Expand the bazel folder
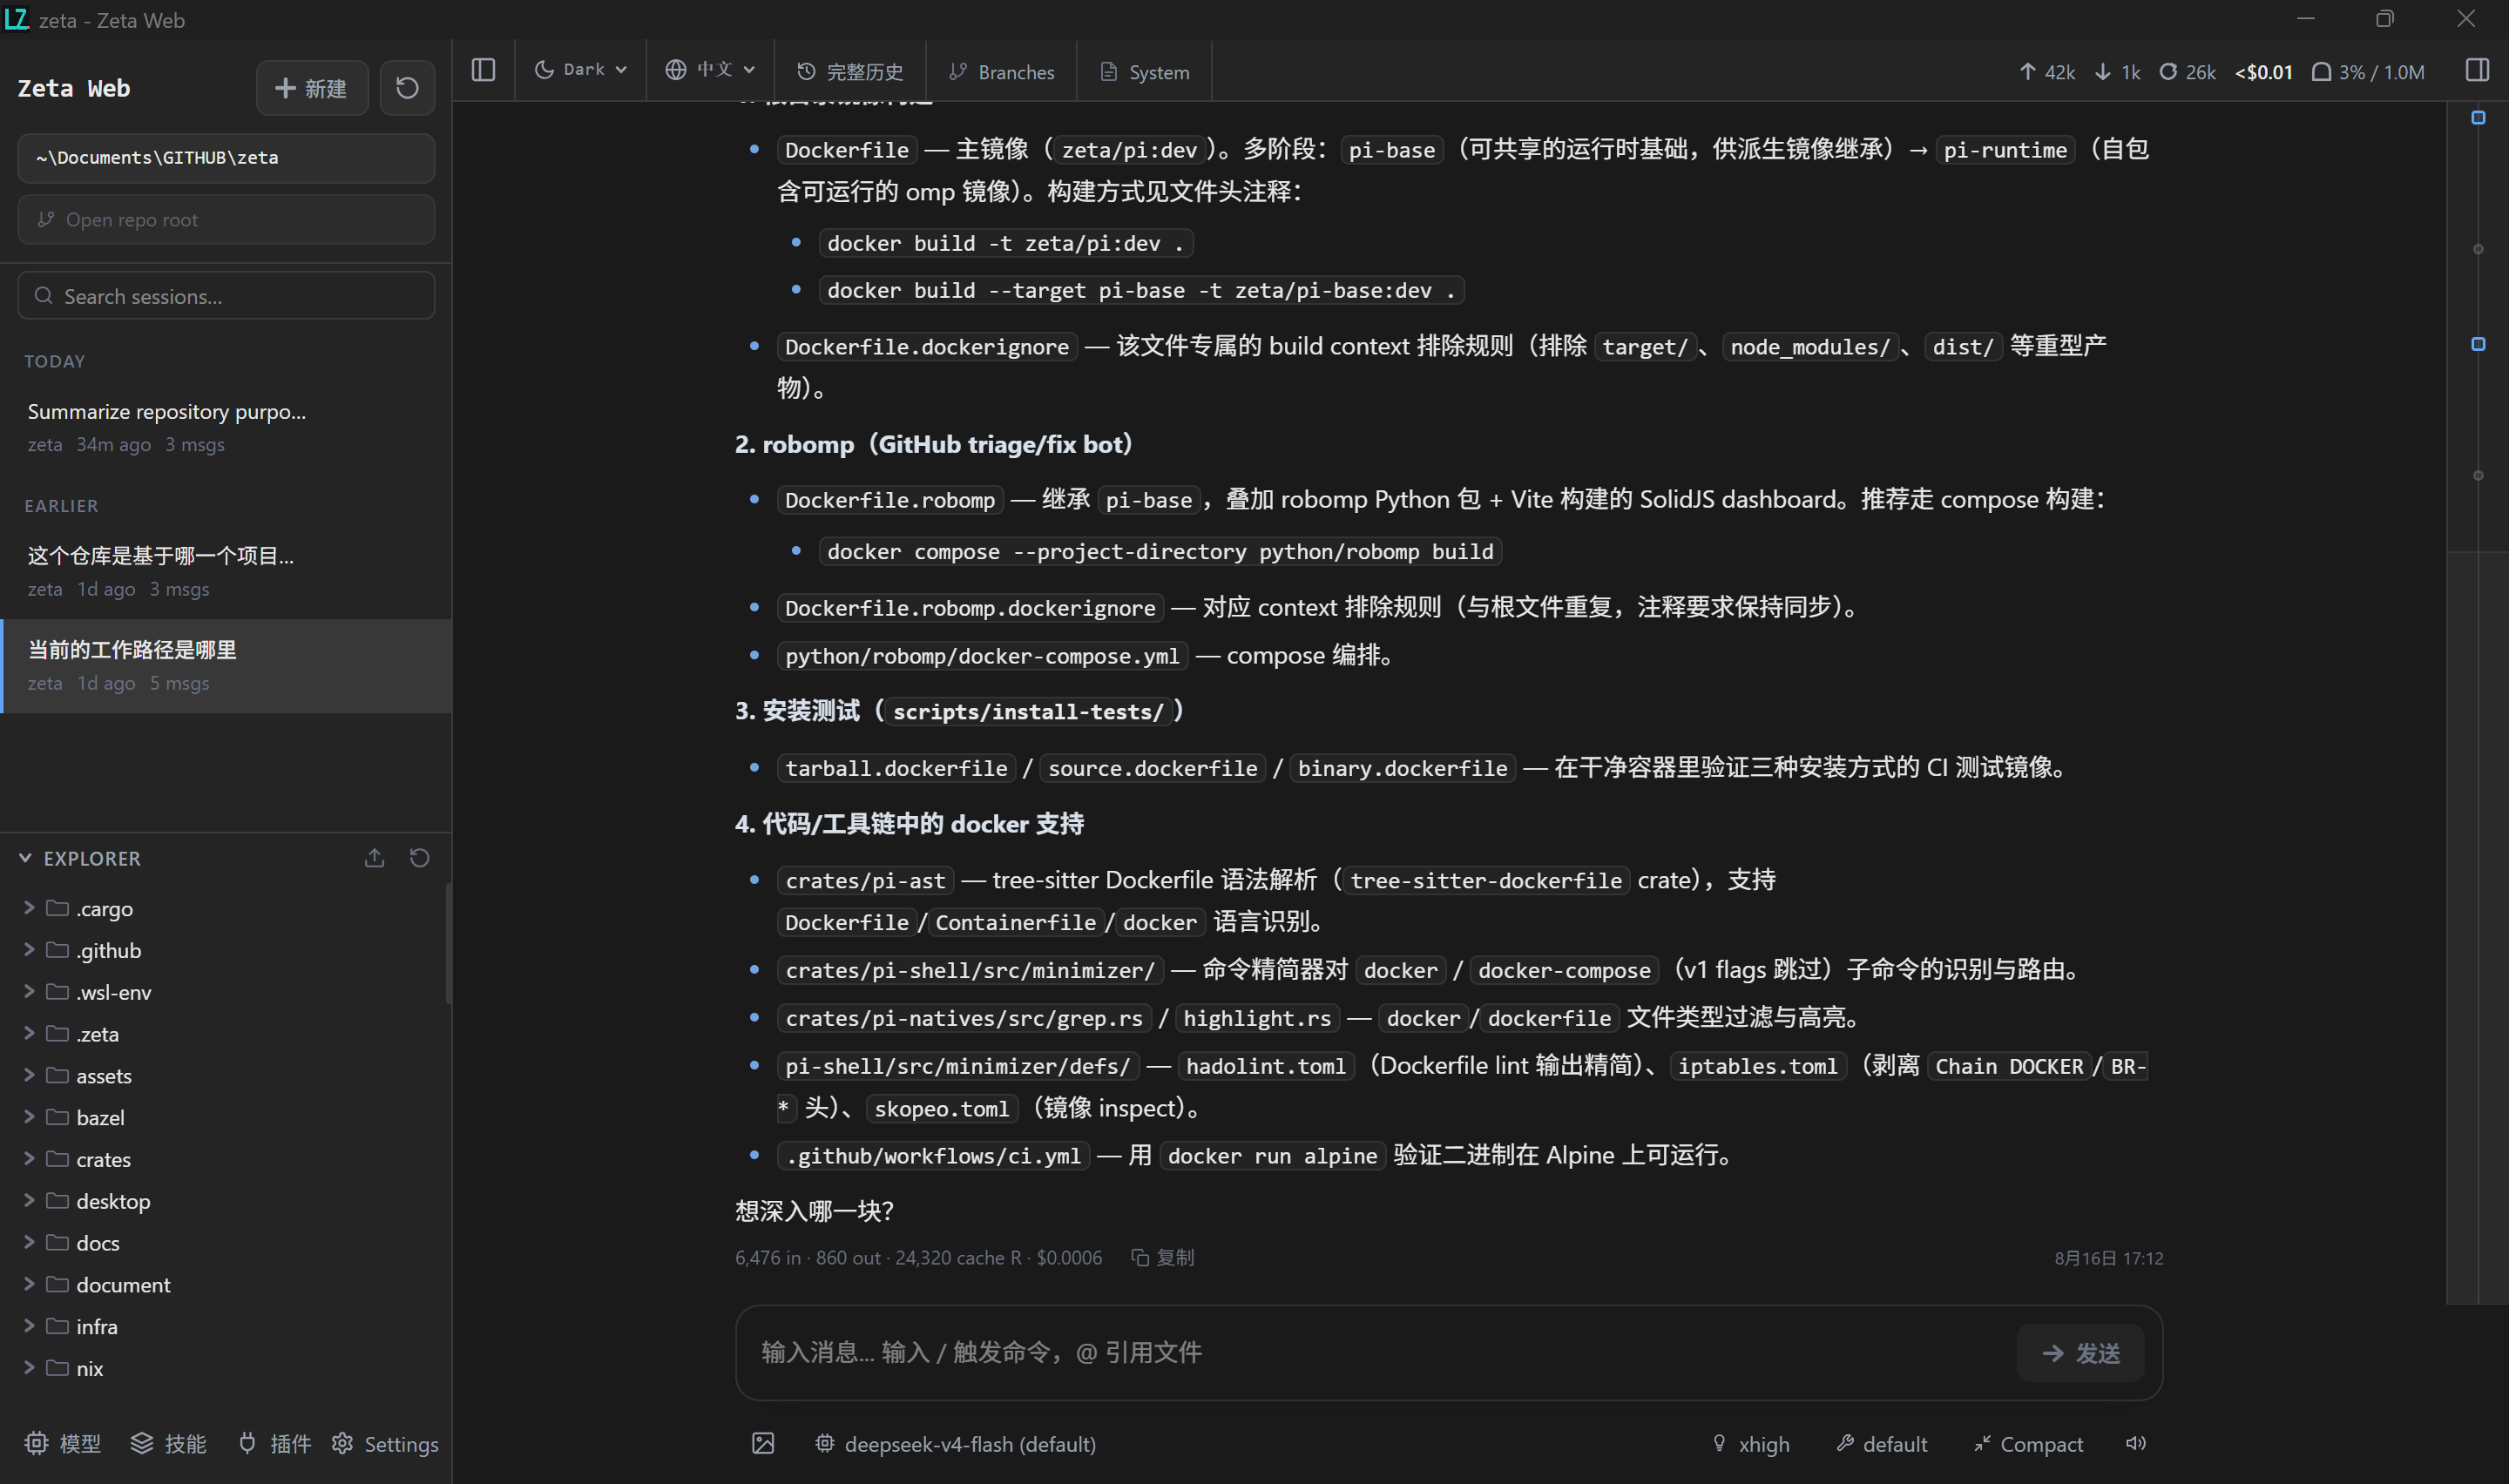The height and width of the screenshot is (1484, 2509). pyautogui.click(x=225, y=1117)
